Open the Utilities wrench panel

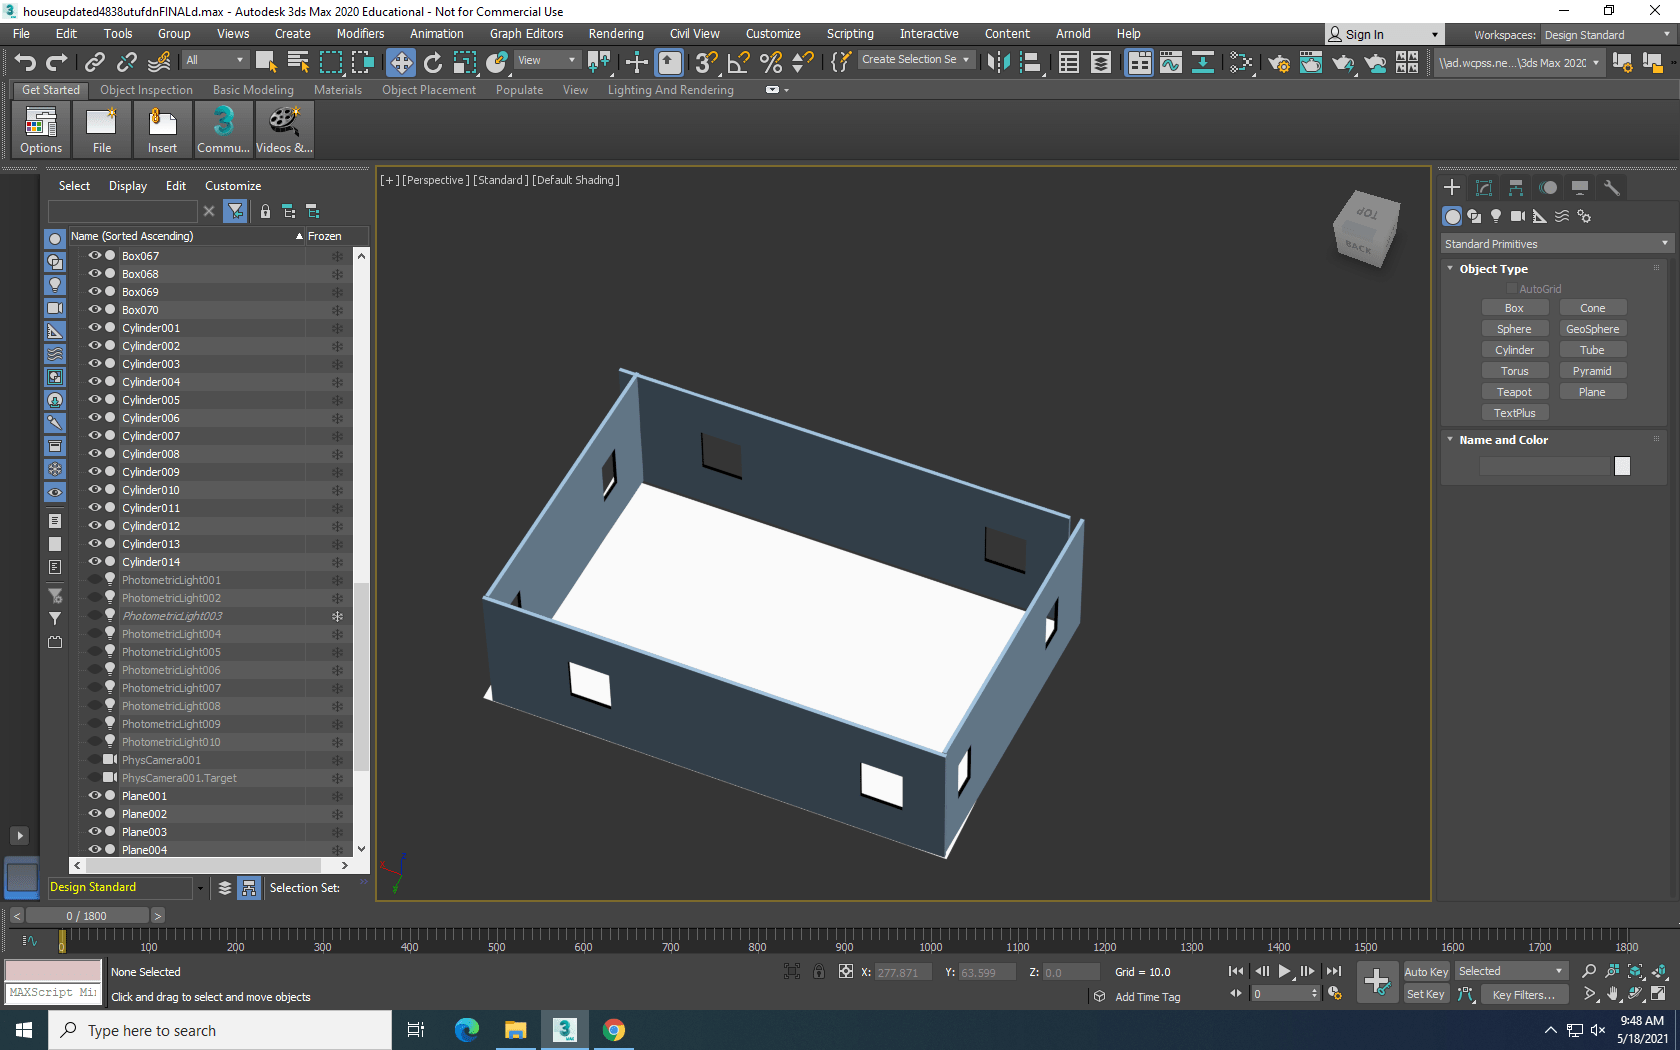coord(1611,187)
